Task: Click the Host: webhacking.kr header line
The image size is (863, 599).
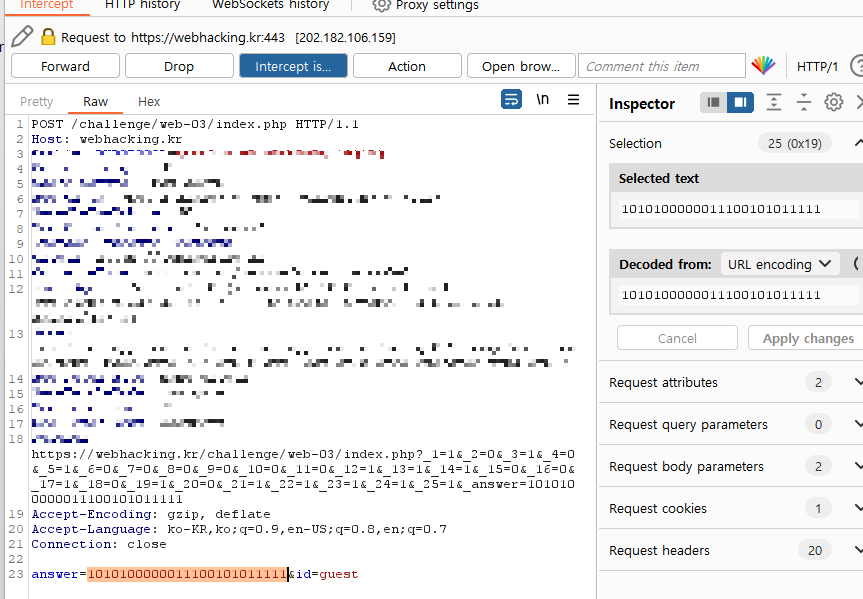Action: tap(106, 139)
